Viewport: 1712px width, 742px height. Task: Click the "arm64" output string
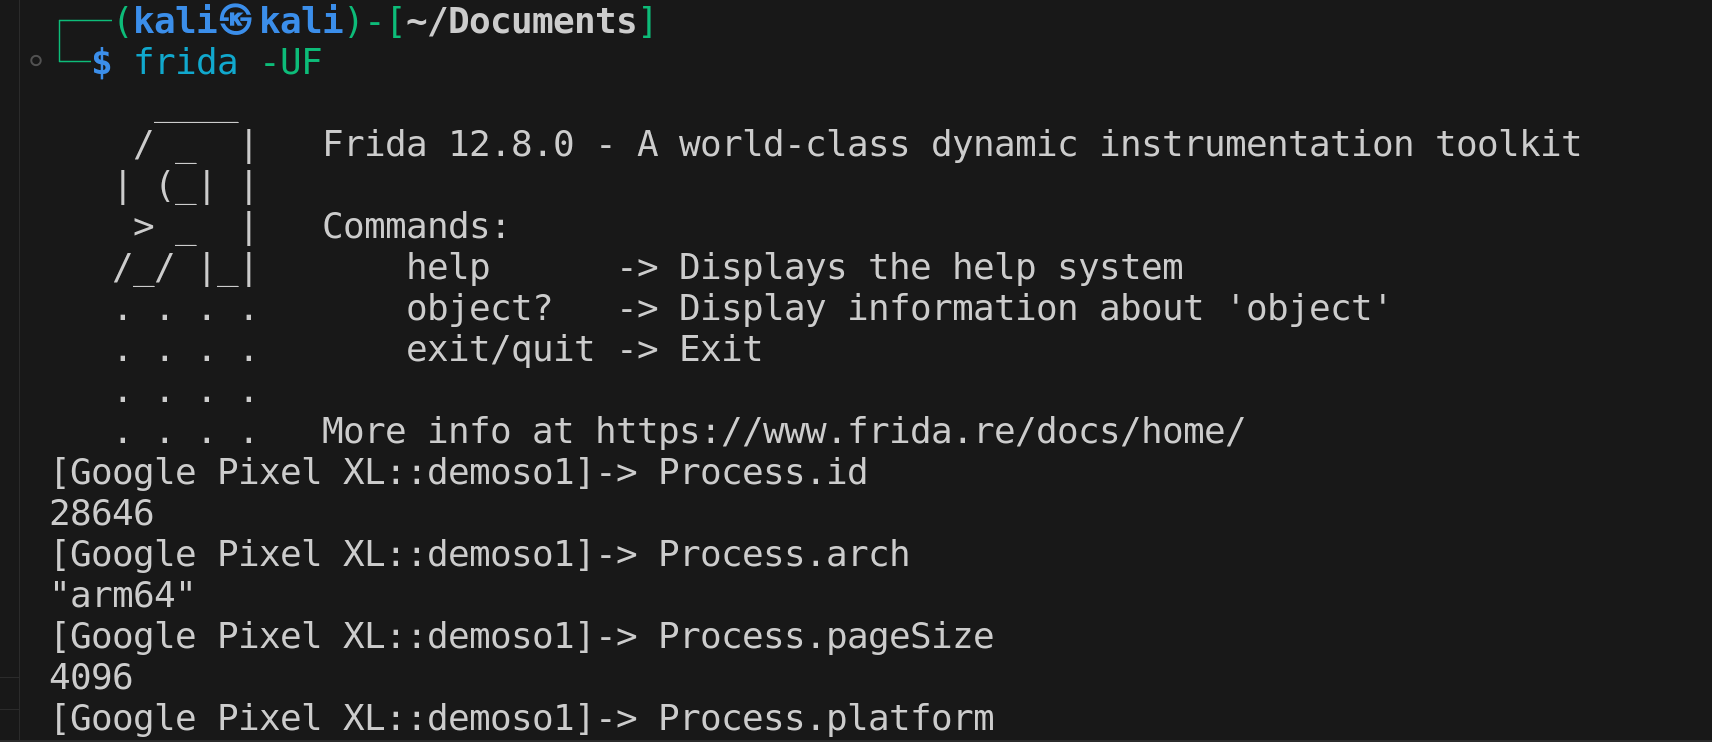122,596
